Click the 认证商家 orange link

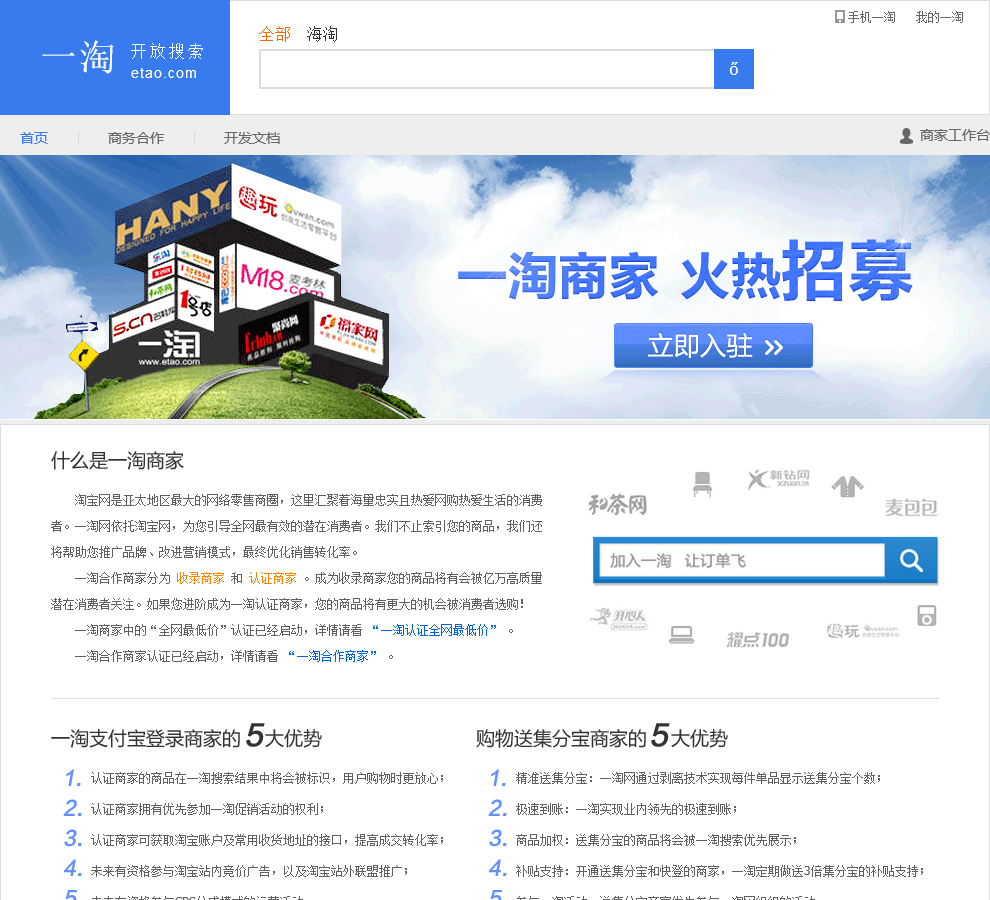click(x=273, y=579)
